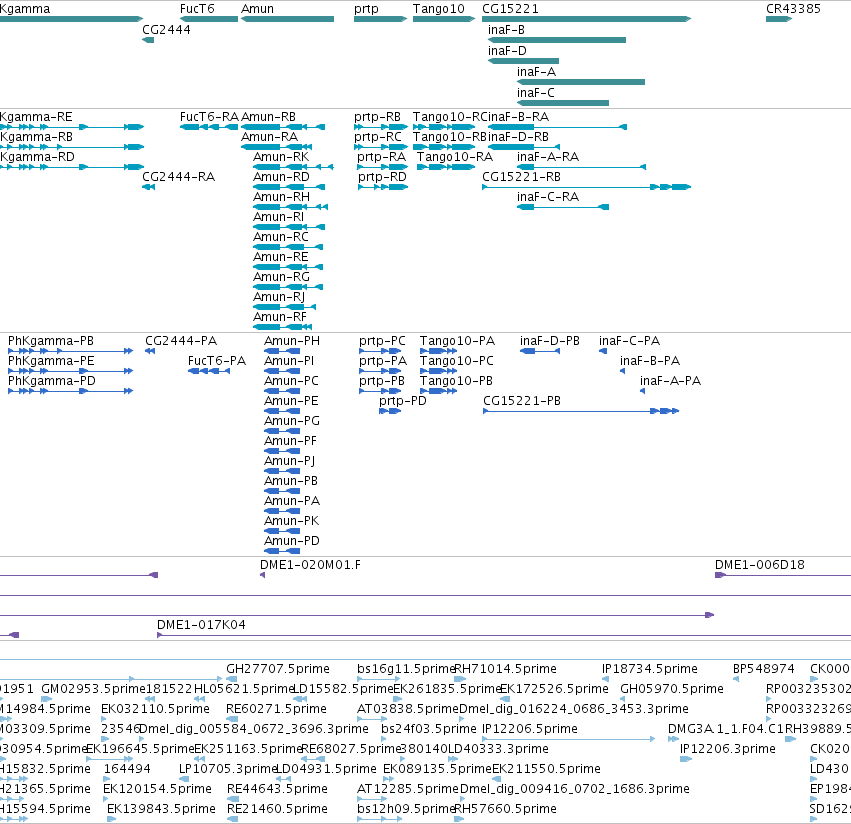851x824 pixels.
Task: Select the FucT6 gene label
Action: coord(197,9)
